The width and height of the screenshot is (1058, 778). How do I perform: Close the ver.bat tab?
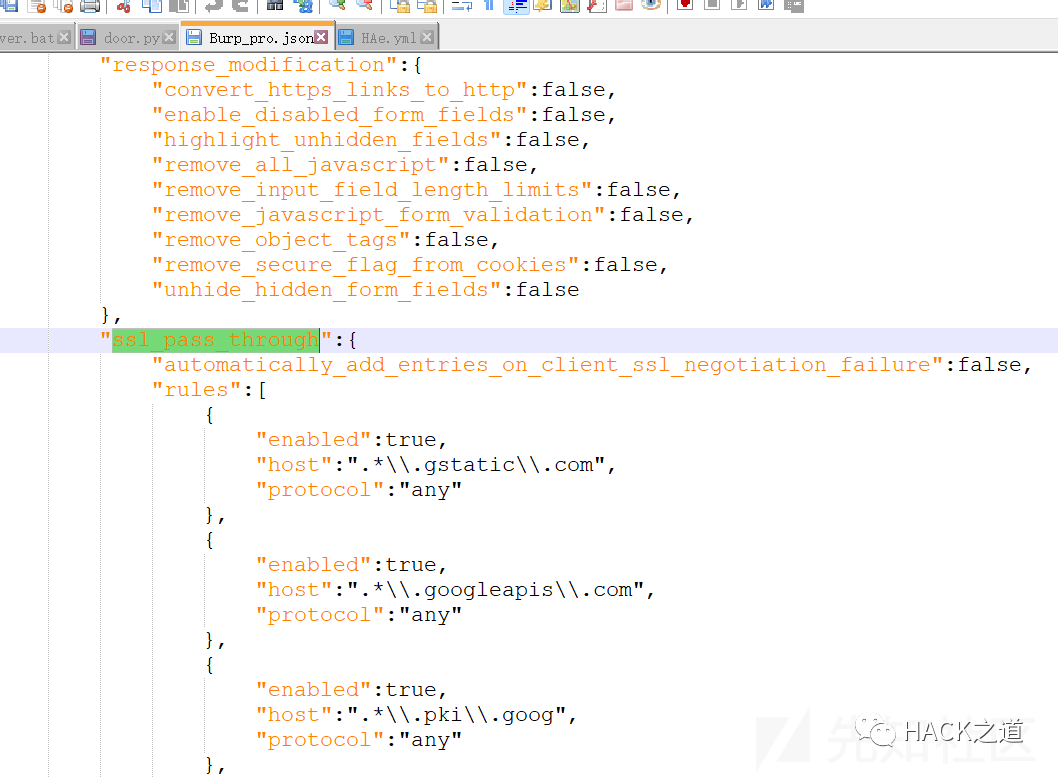tap(64, 38)
